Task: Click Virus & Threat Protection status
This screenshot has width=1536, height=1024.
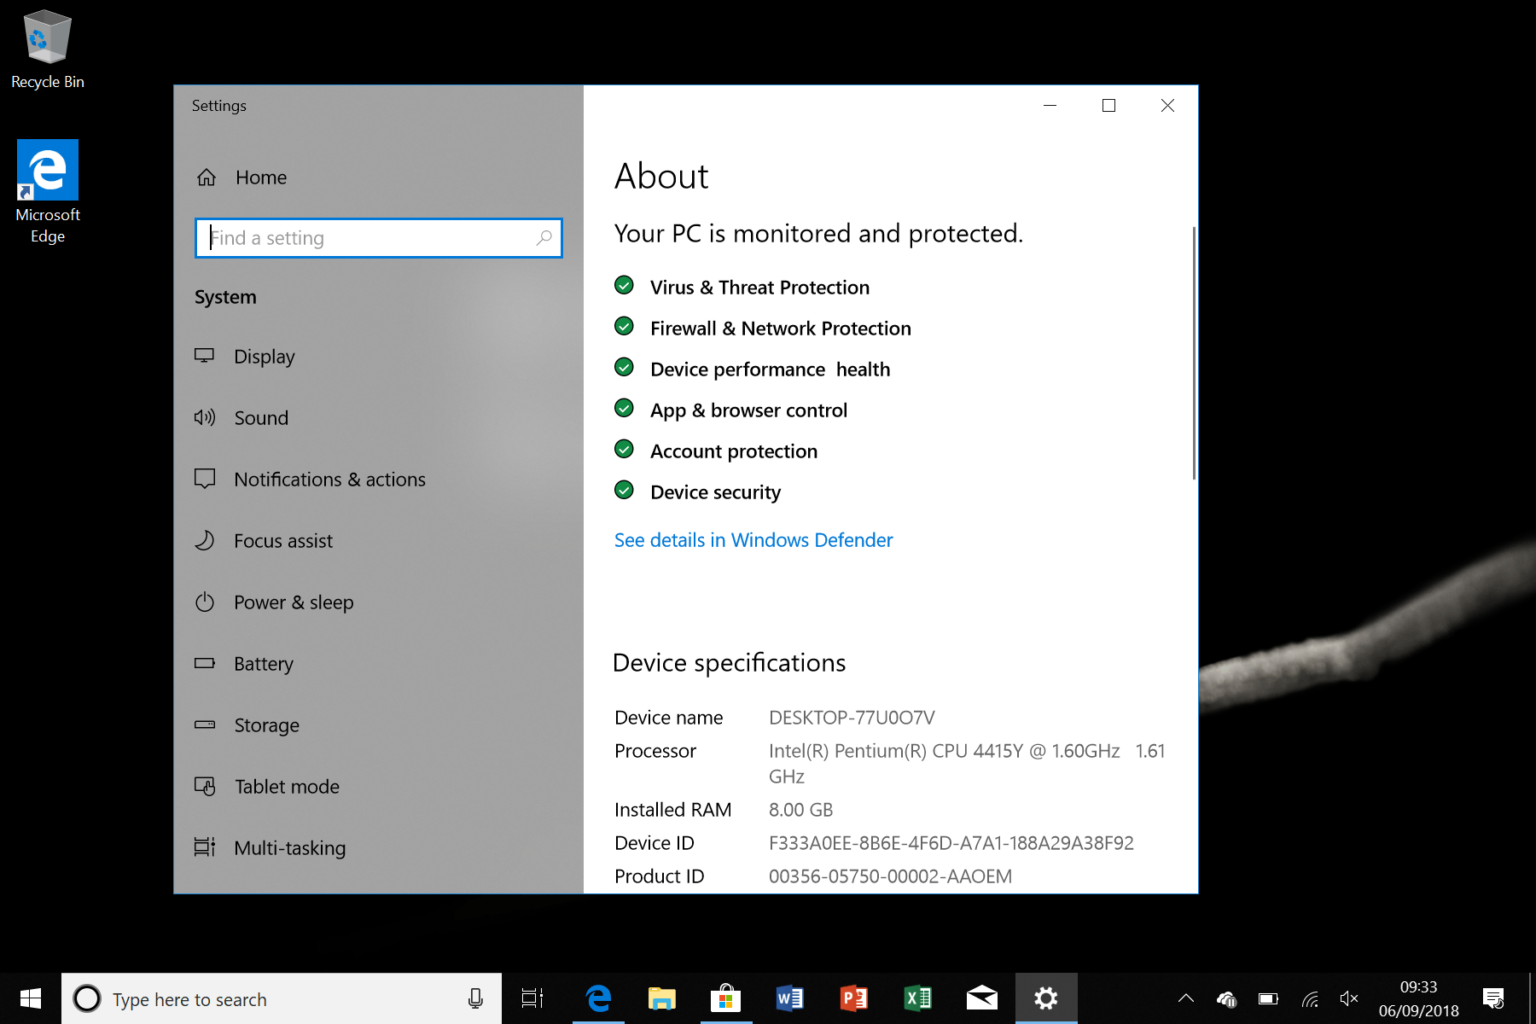Action: point(759,288)
